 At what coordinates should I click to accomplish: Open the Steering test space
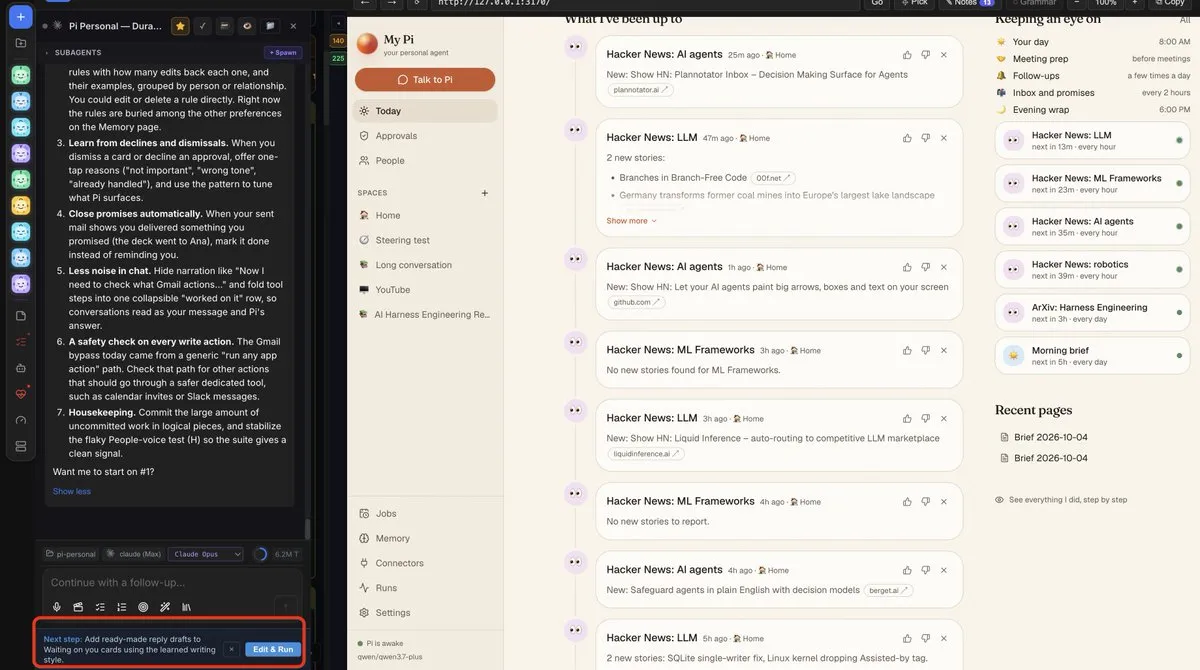point(425,240)
